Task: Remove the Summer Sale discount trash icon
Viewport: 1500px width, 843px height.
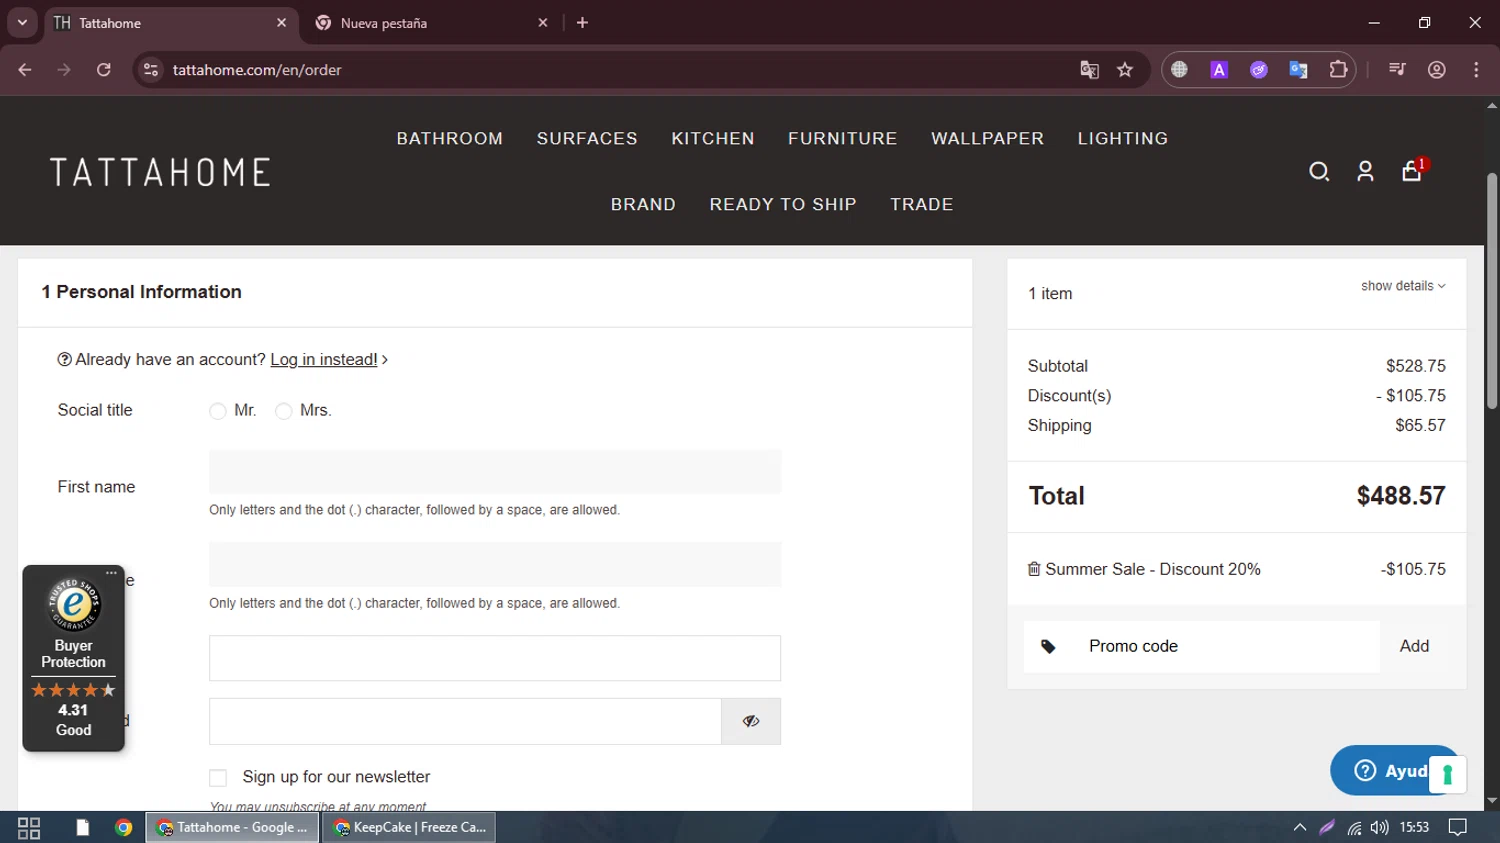Action: point(1034,569)
